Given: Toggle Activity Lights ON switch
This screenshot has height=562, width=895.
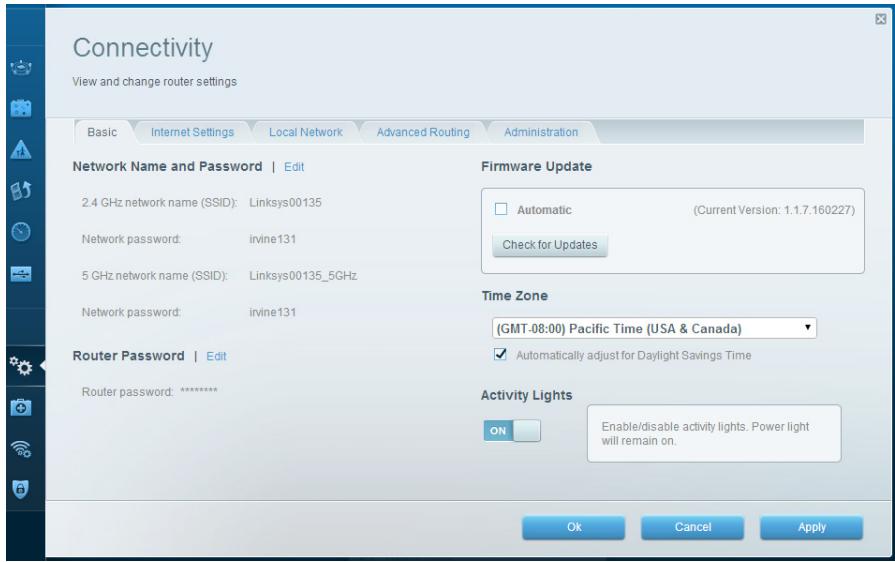Looking at the screenshot, I should pyautogui.click(x=512, y=431).
